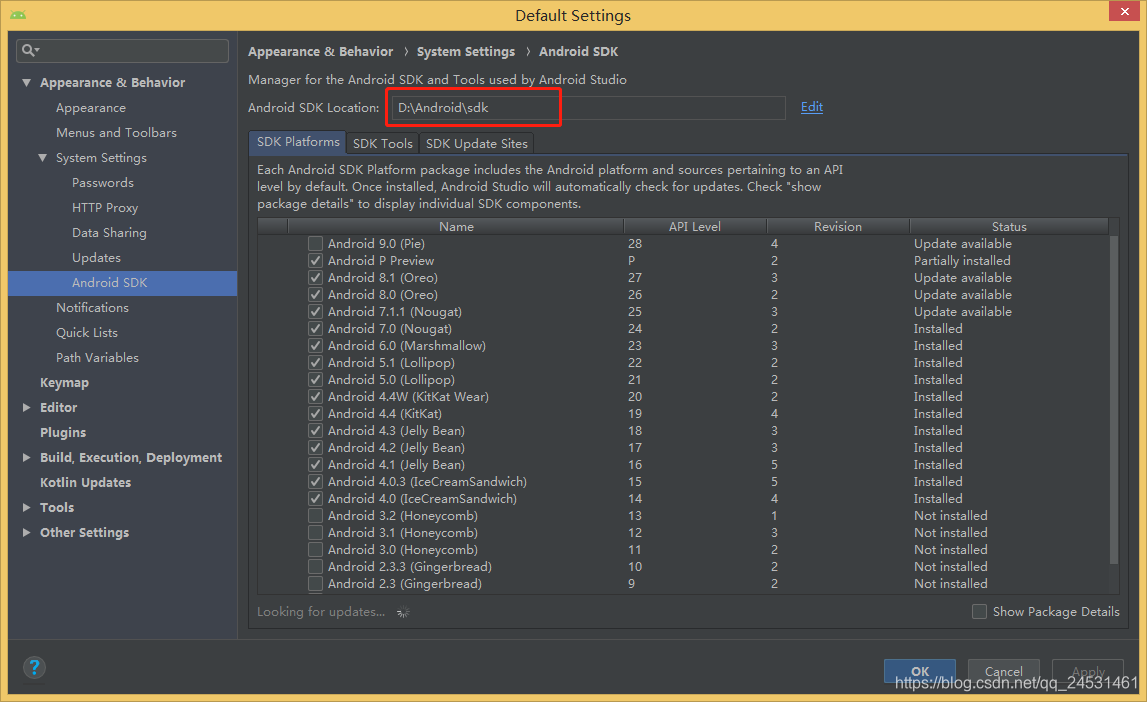Click the settings search field
The width and height of the screenshot is (1147, 702).
(x=122, y=50)
